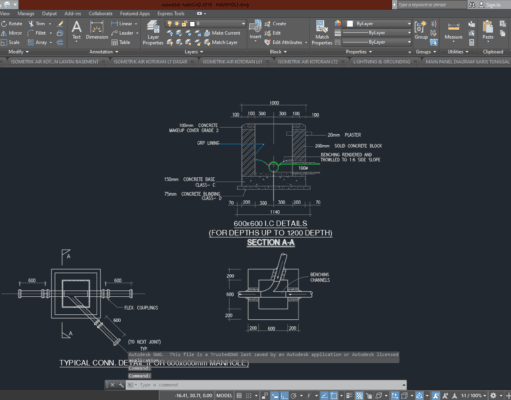Insert a Table
The image size is (511, 400).
[121, 42]
